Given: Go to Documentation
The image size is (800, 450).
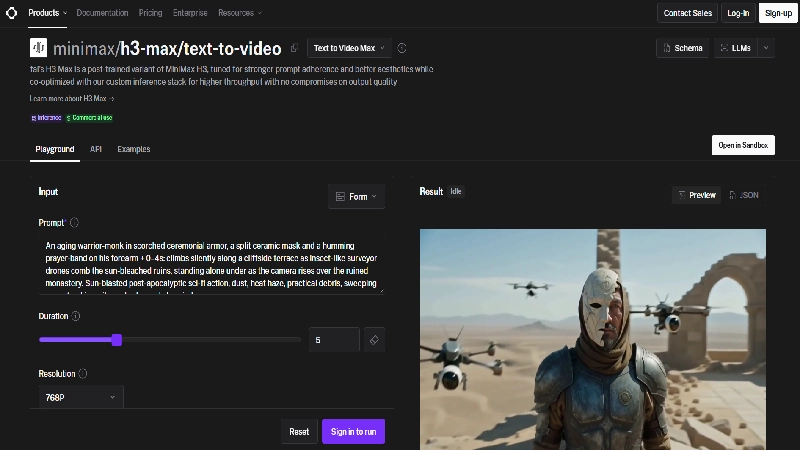Looking at the screenshot, I should coord(102,13).
